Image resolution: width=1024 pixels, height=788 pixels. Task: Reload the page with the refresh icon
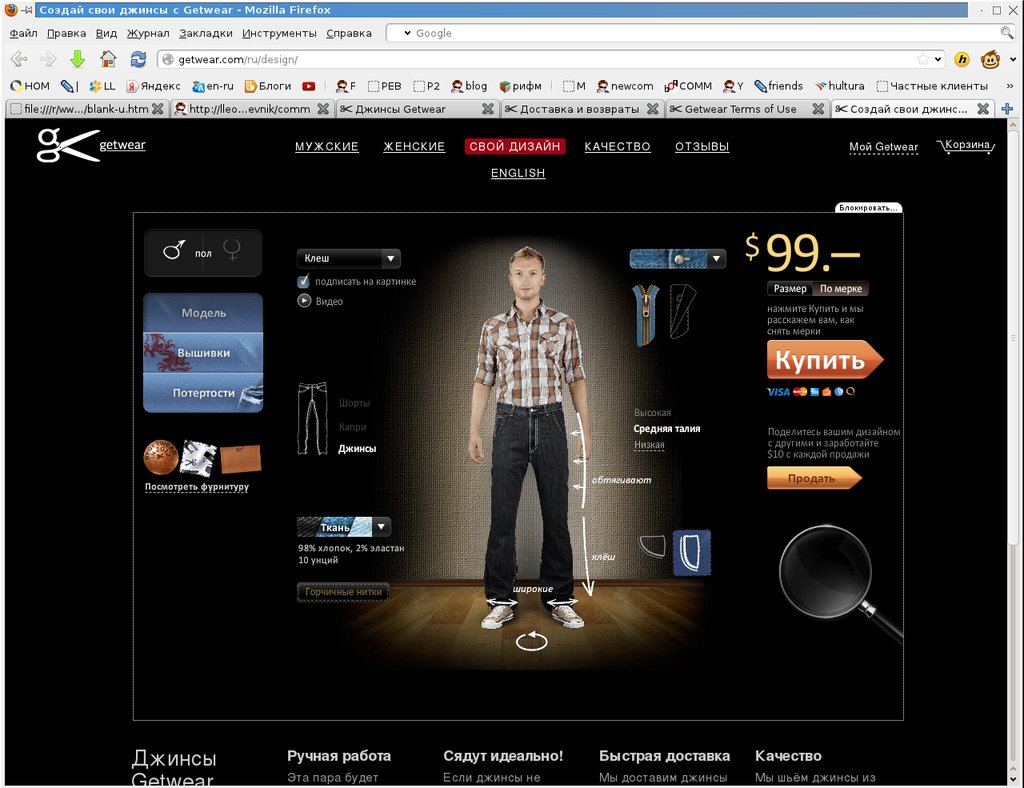[x=138, y=59]
